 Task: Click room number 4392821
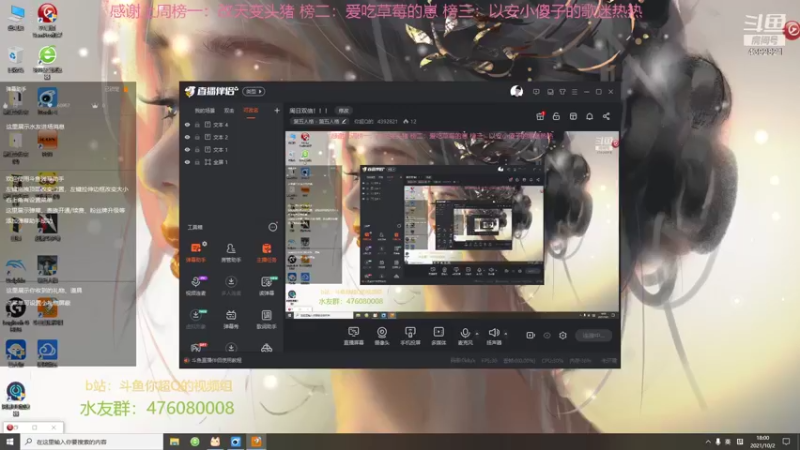click(387, 121)
